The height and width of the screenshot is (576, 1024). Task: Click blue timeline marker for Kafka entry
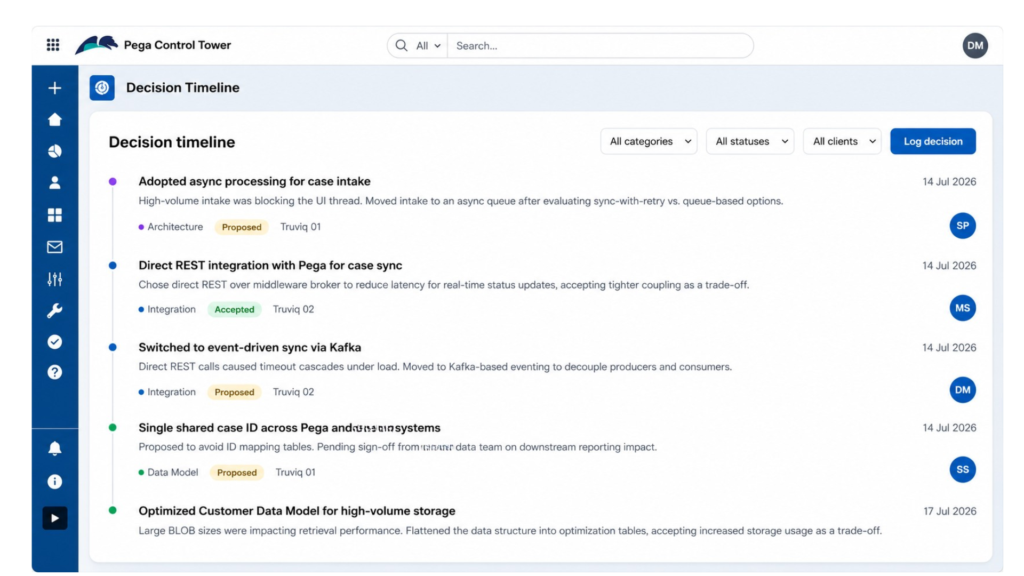point(112,347)
